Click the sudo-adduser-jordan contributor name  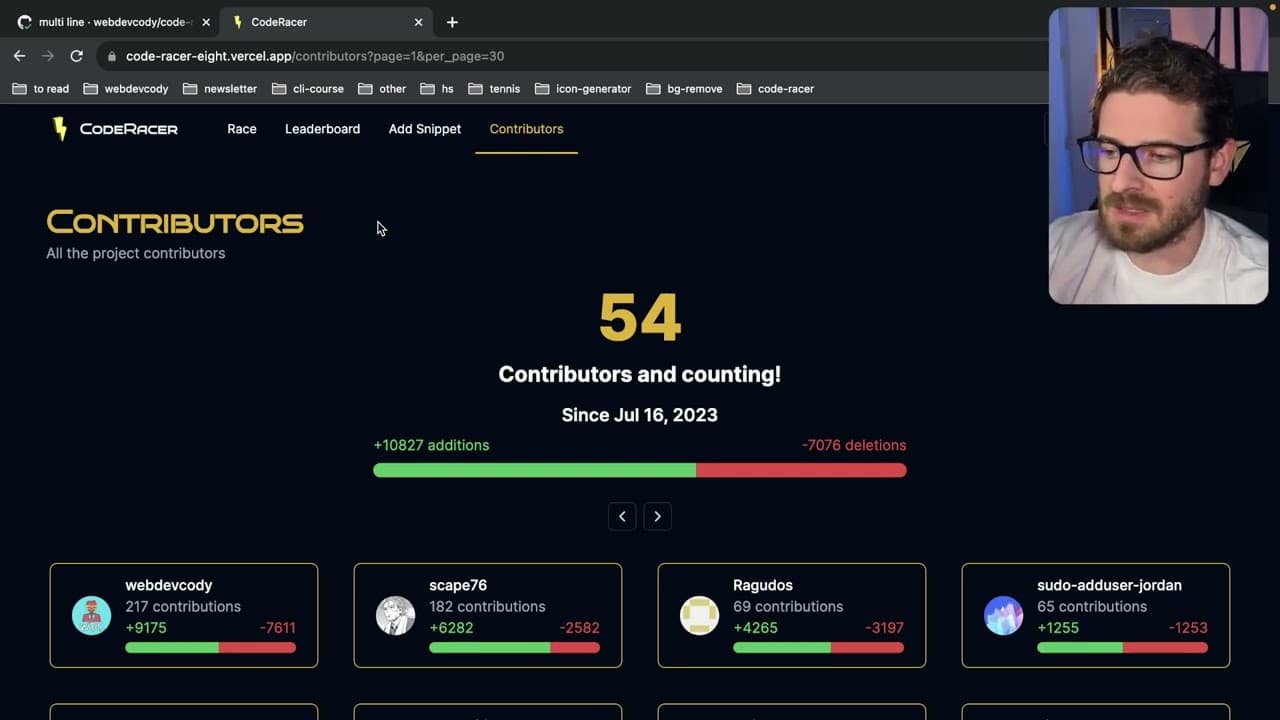(x=1109, y=585)
